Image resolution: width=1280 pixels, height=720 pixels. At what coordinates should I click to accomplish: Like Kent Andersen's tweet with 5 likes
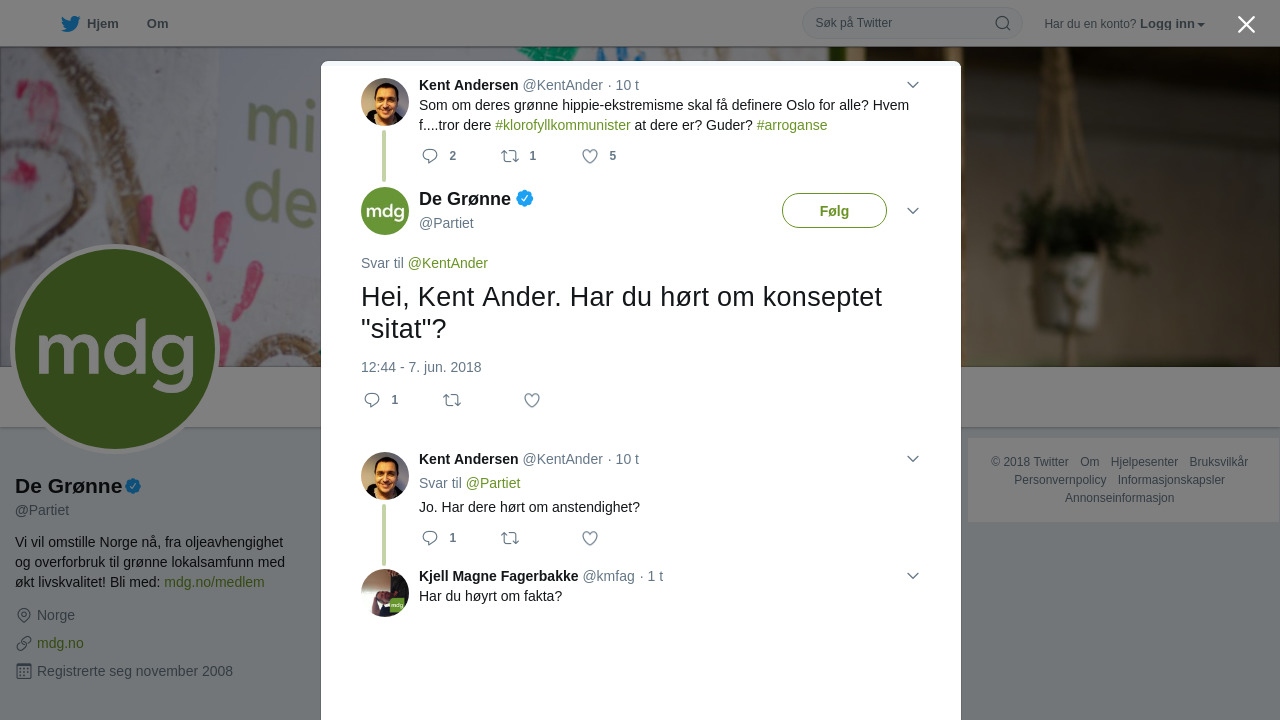590,156
